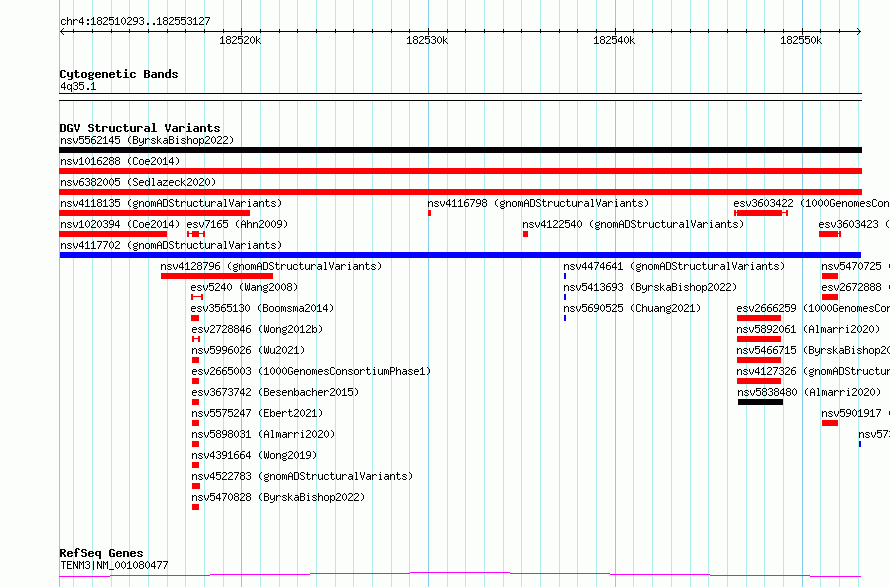Select nsv5470828 (ByrskaBishop2022) label
Screen dimensions: 890x587
[278, 497]
